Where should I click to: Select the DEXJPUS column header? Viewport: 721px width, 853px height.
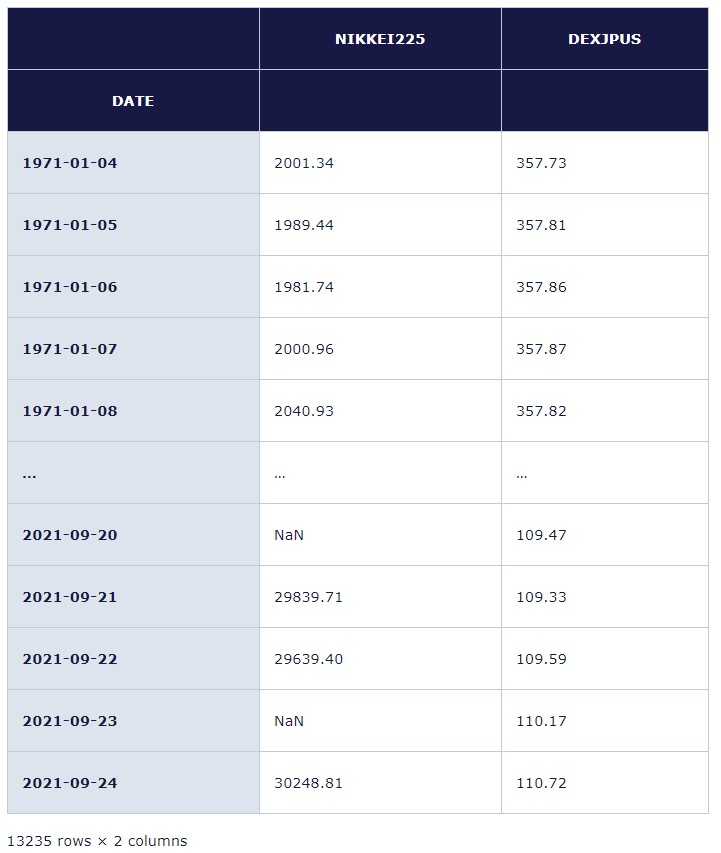605,39
